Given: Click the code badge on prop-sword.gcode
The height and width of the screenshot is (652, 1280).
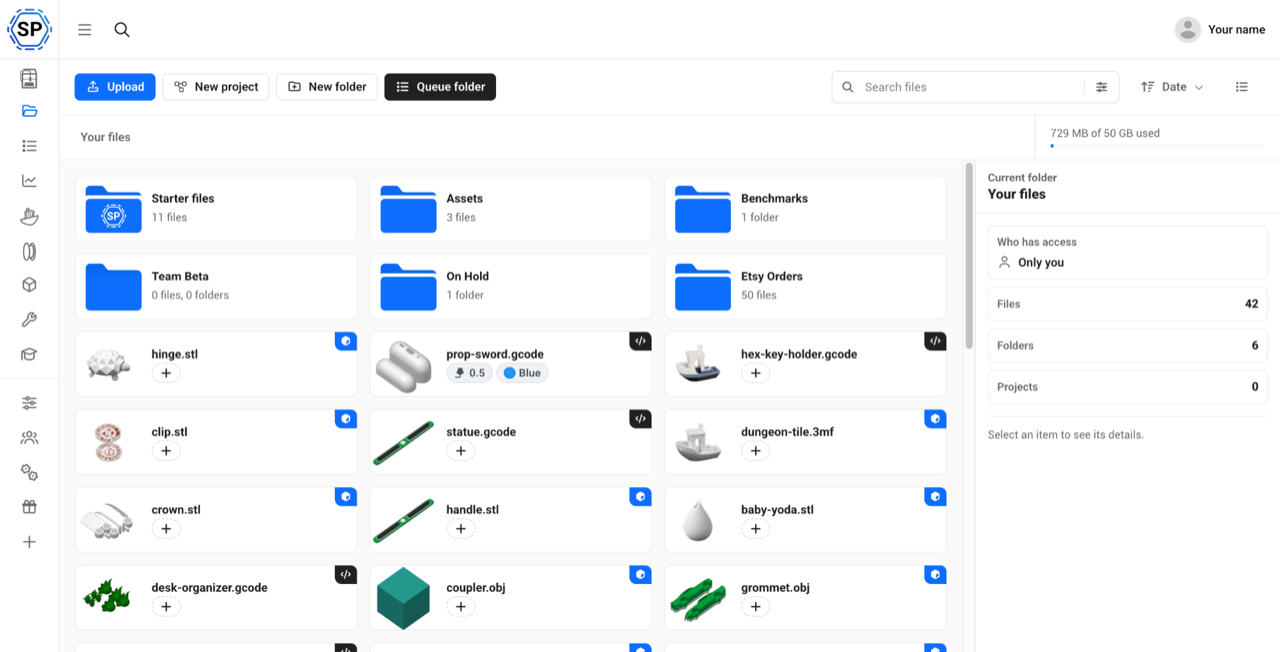Looking at the screenshot, I should click(641, 341).
